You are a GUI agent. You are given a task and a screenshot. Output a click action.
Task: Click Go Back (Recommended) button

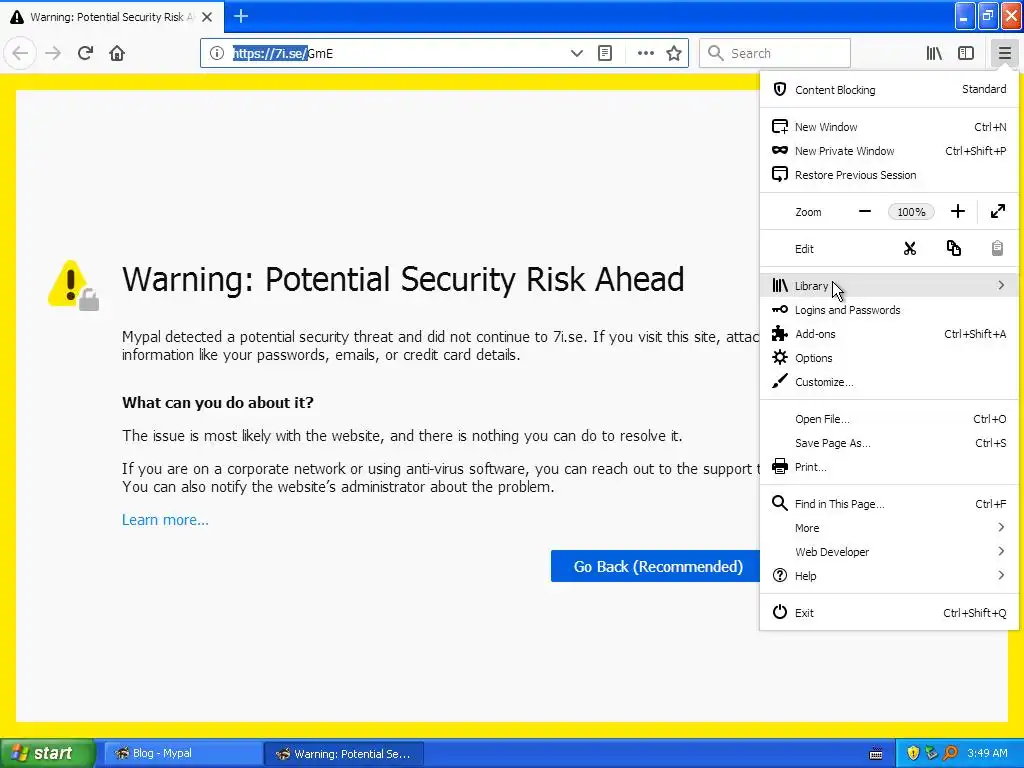tap(655, 566)
